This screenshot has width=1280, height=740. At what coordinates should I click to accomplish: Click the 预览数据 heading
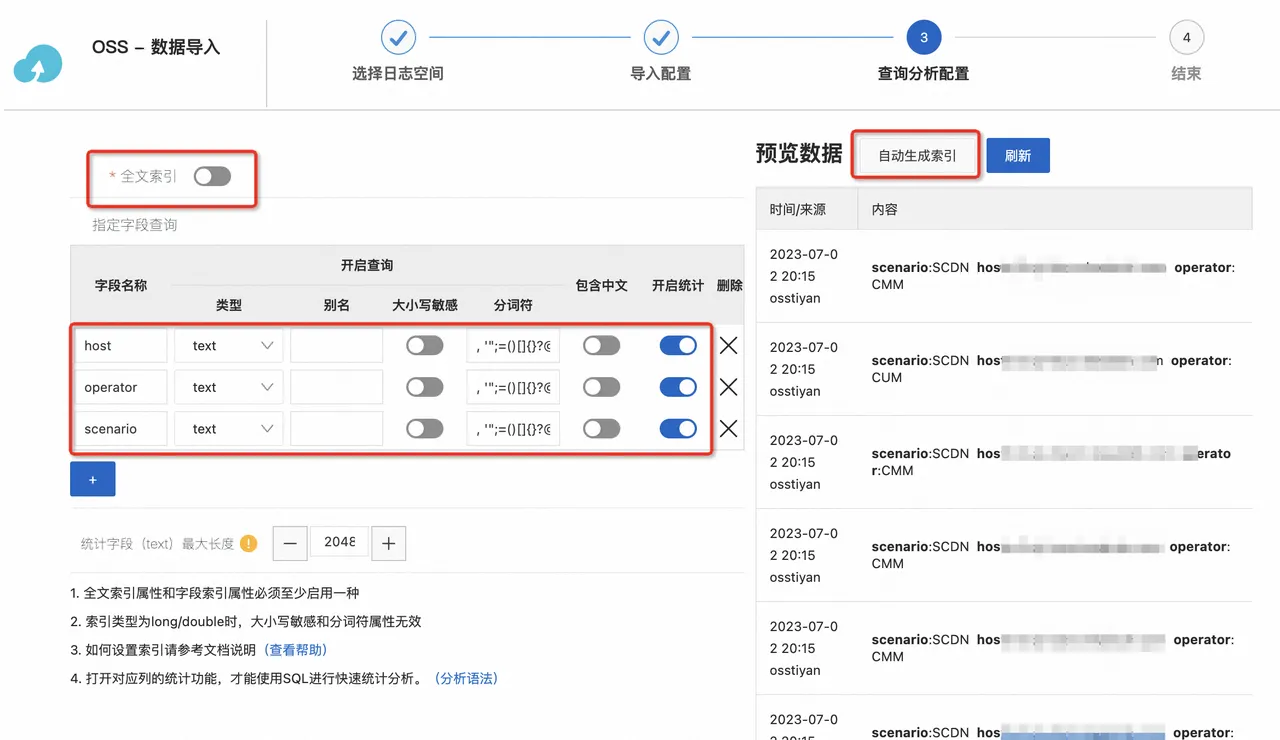point(799,154)
